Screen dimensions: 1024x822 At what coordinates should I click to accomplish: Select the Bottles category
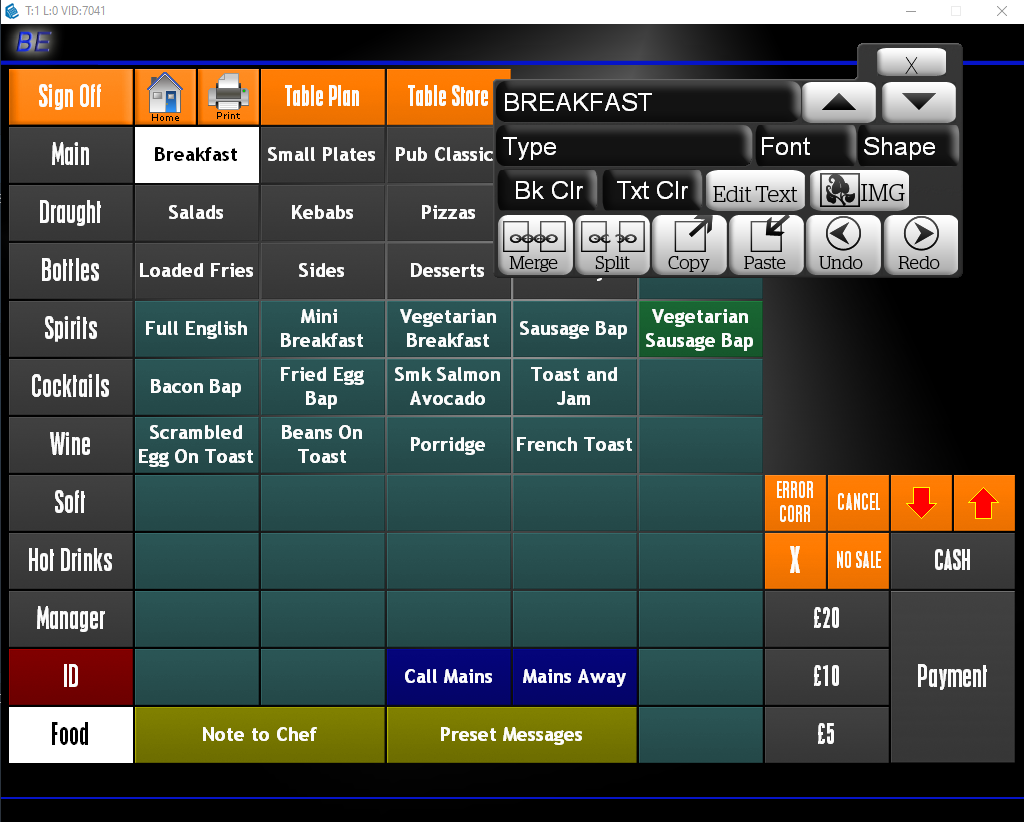click(x=71, y=270)
